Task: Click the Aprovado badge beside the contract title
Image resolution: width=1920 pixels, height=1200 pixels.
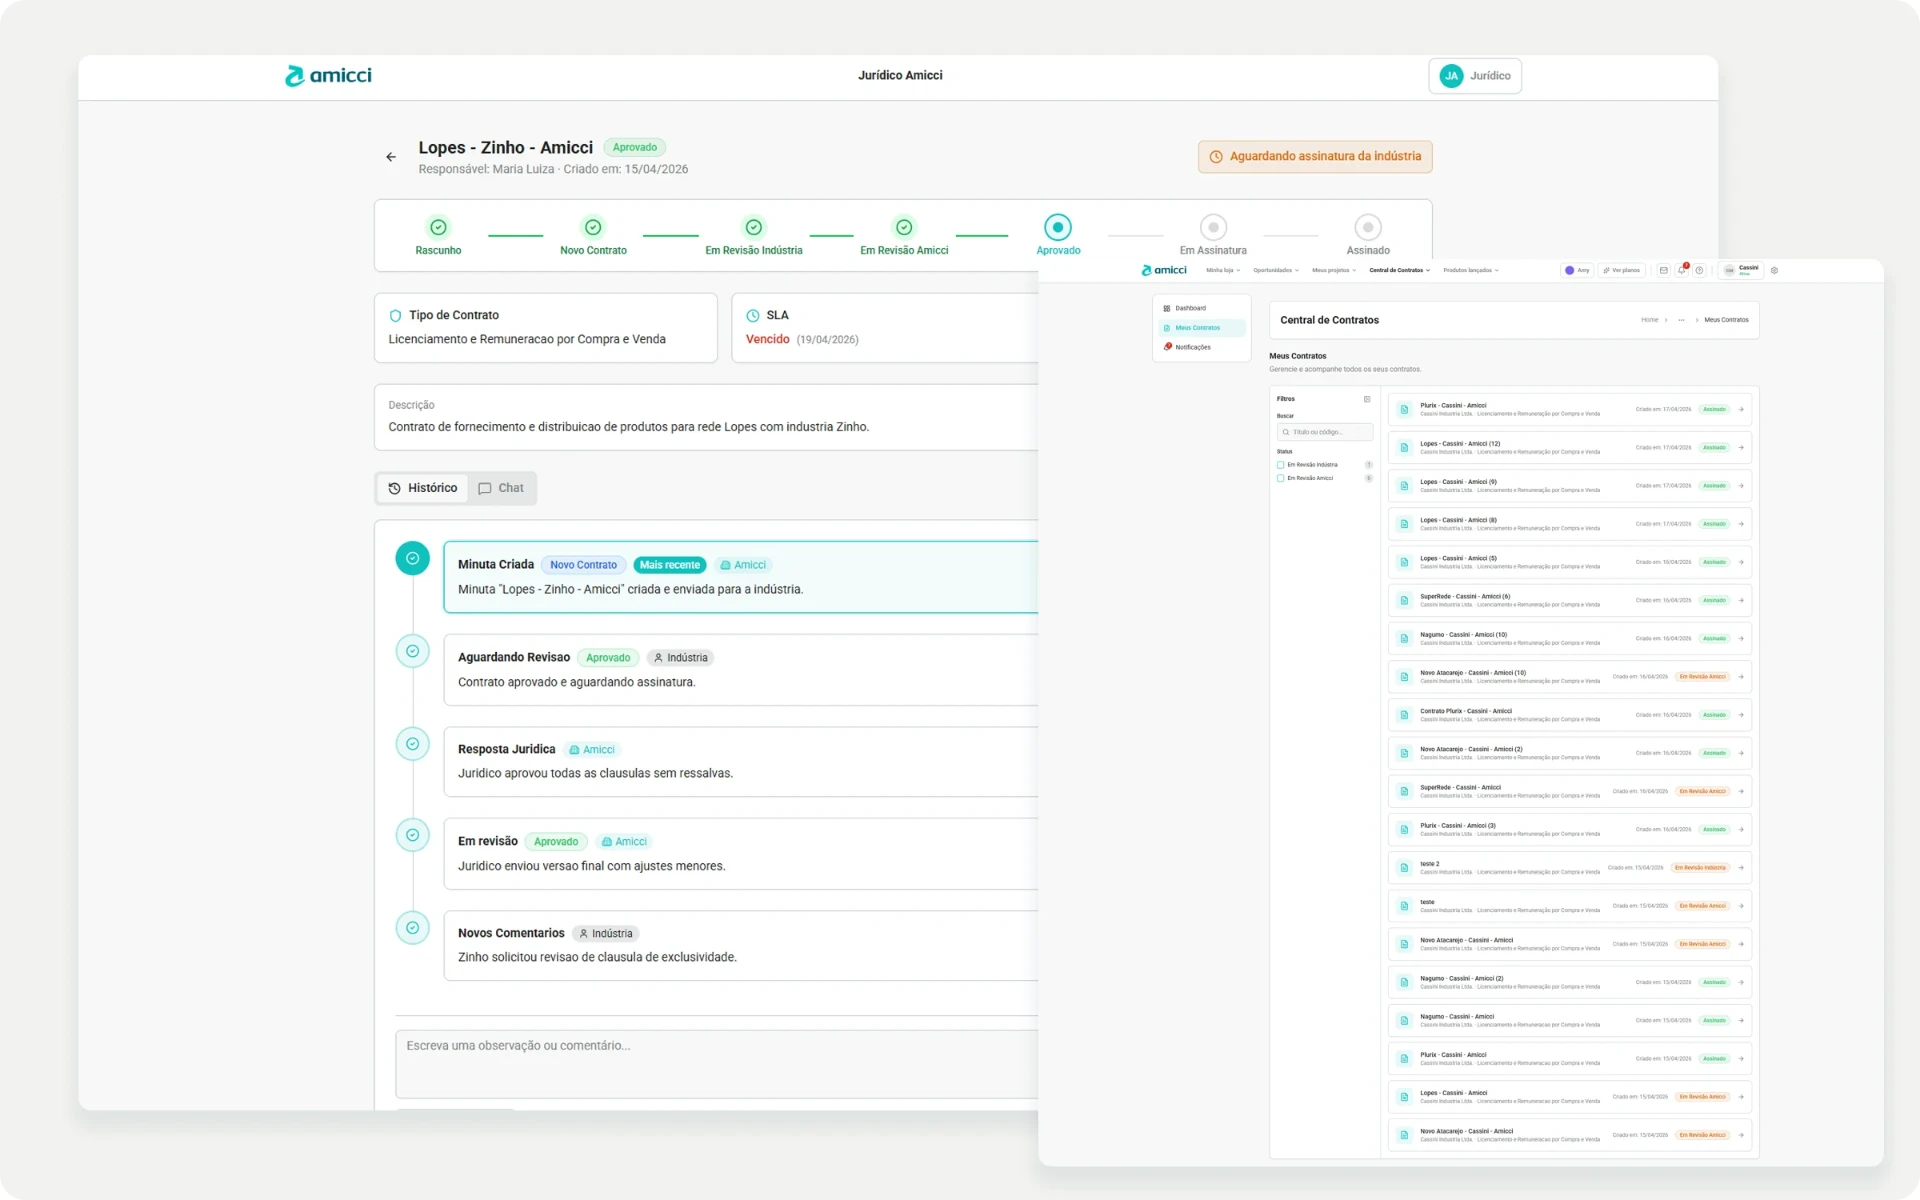Action: pos(635,147)
